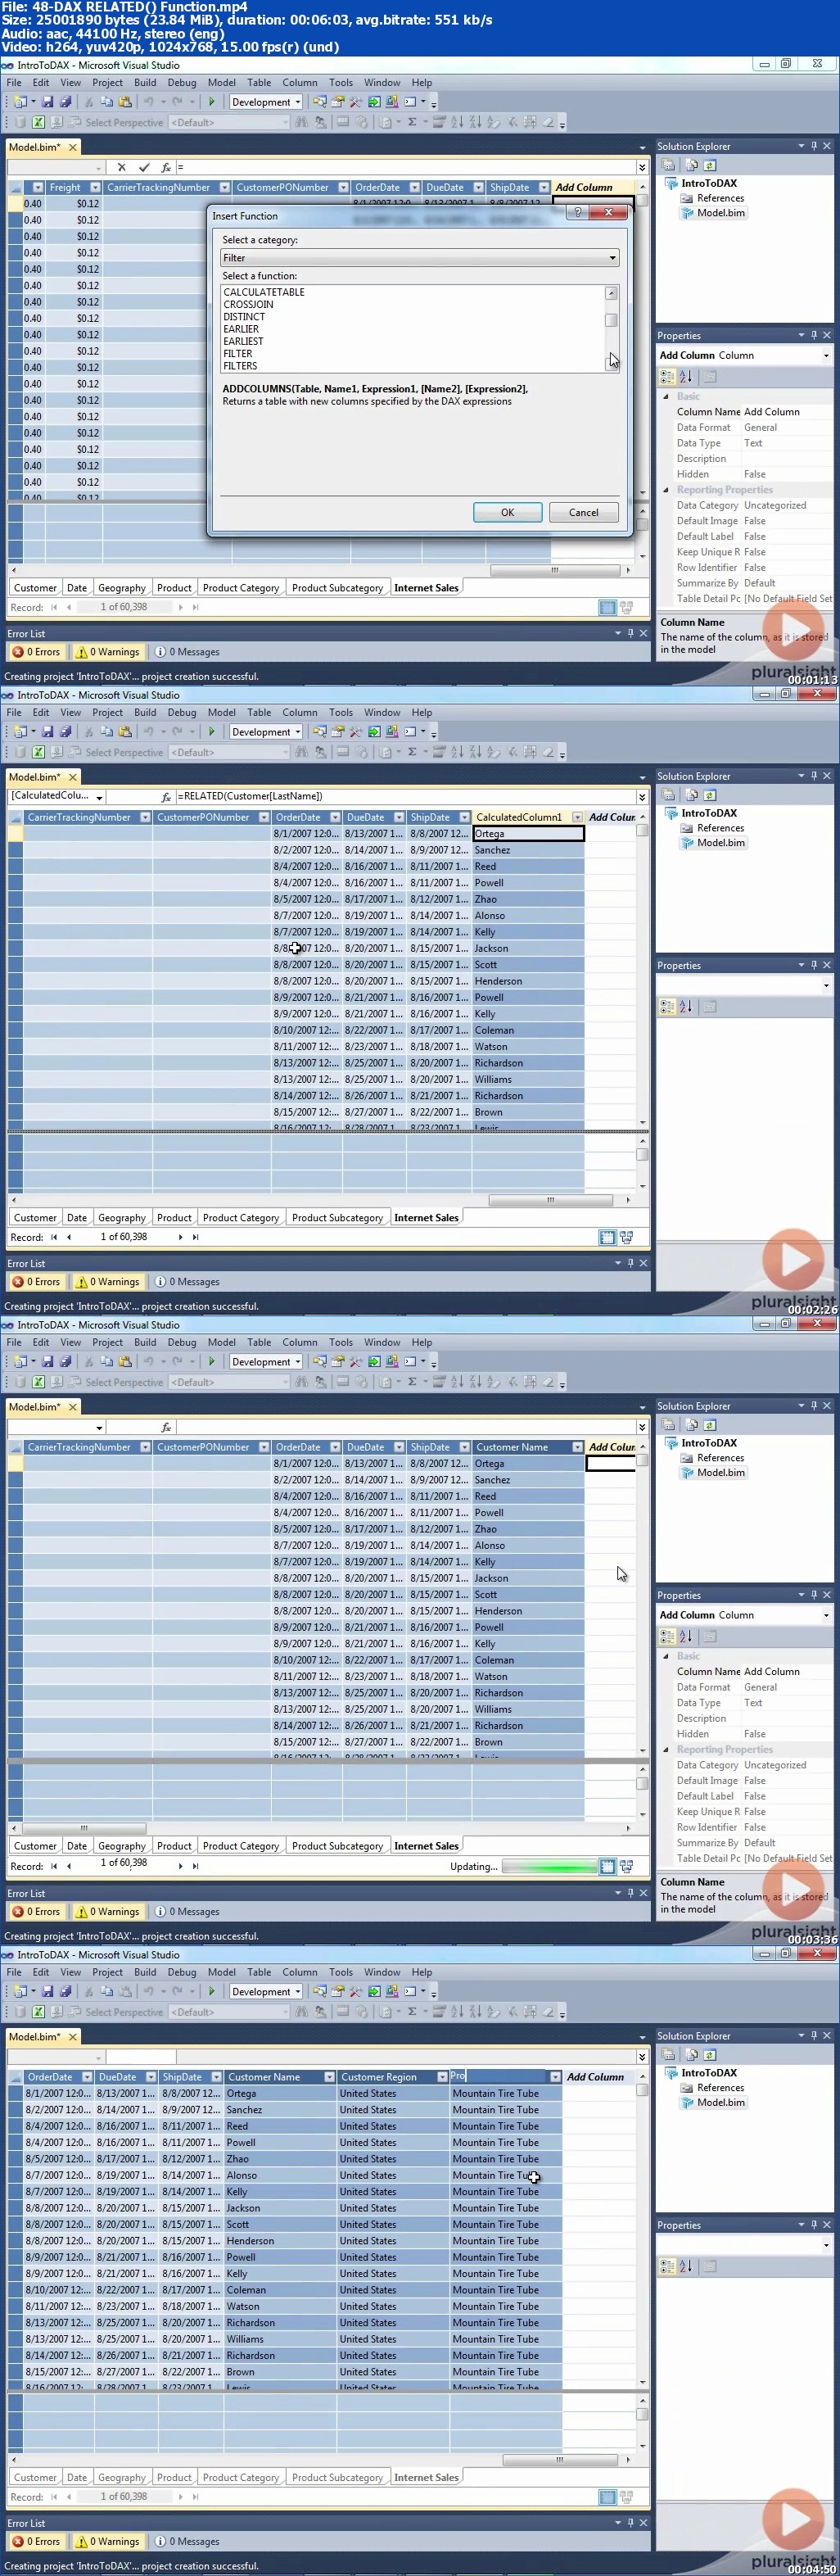Toggle the 0 Messages filter in the 00:02:26 frame

187,1282
